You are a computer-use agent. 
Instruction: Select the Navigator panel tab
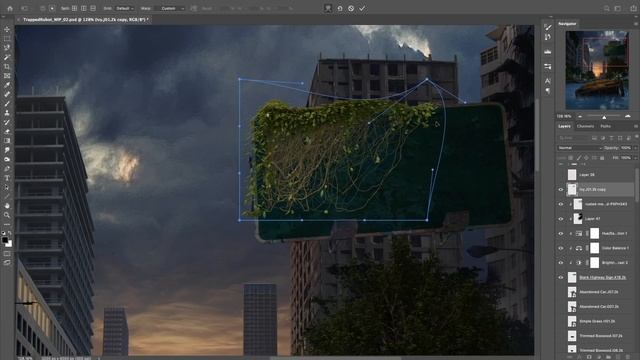tap(567, 24)
